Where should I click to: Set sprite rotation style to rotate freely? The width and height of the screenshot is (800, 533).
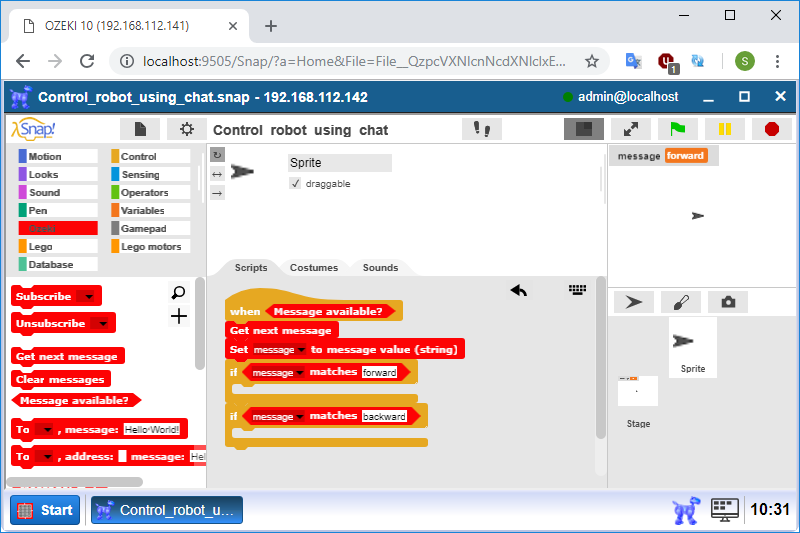click(217, 155)
